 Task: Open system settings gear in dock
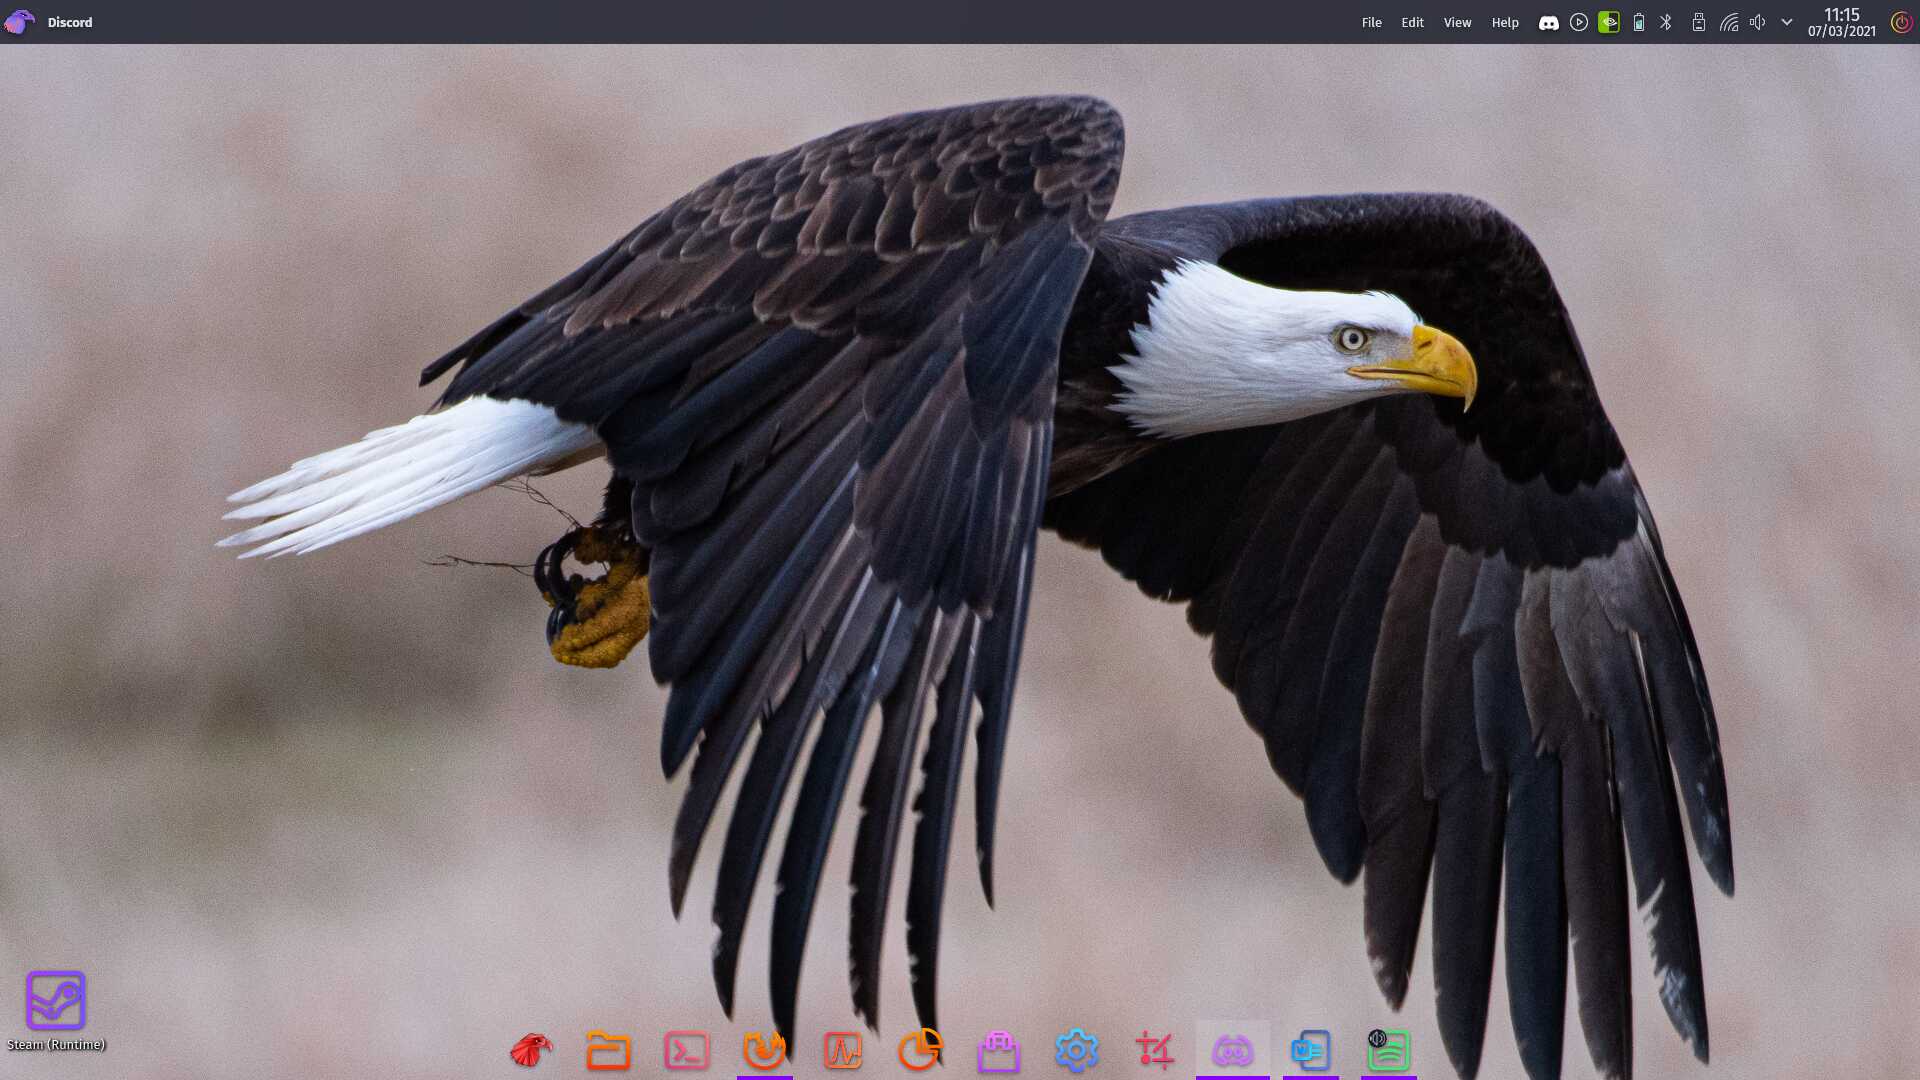pyautogui.click(x=1076, y=1051)
